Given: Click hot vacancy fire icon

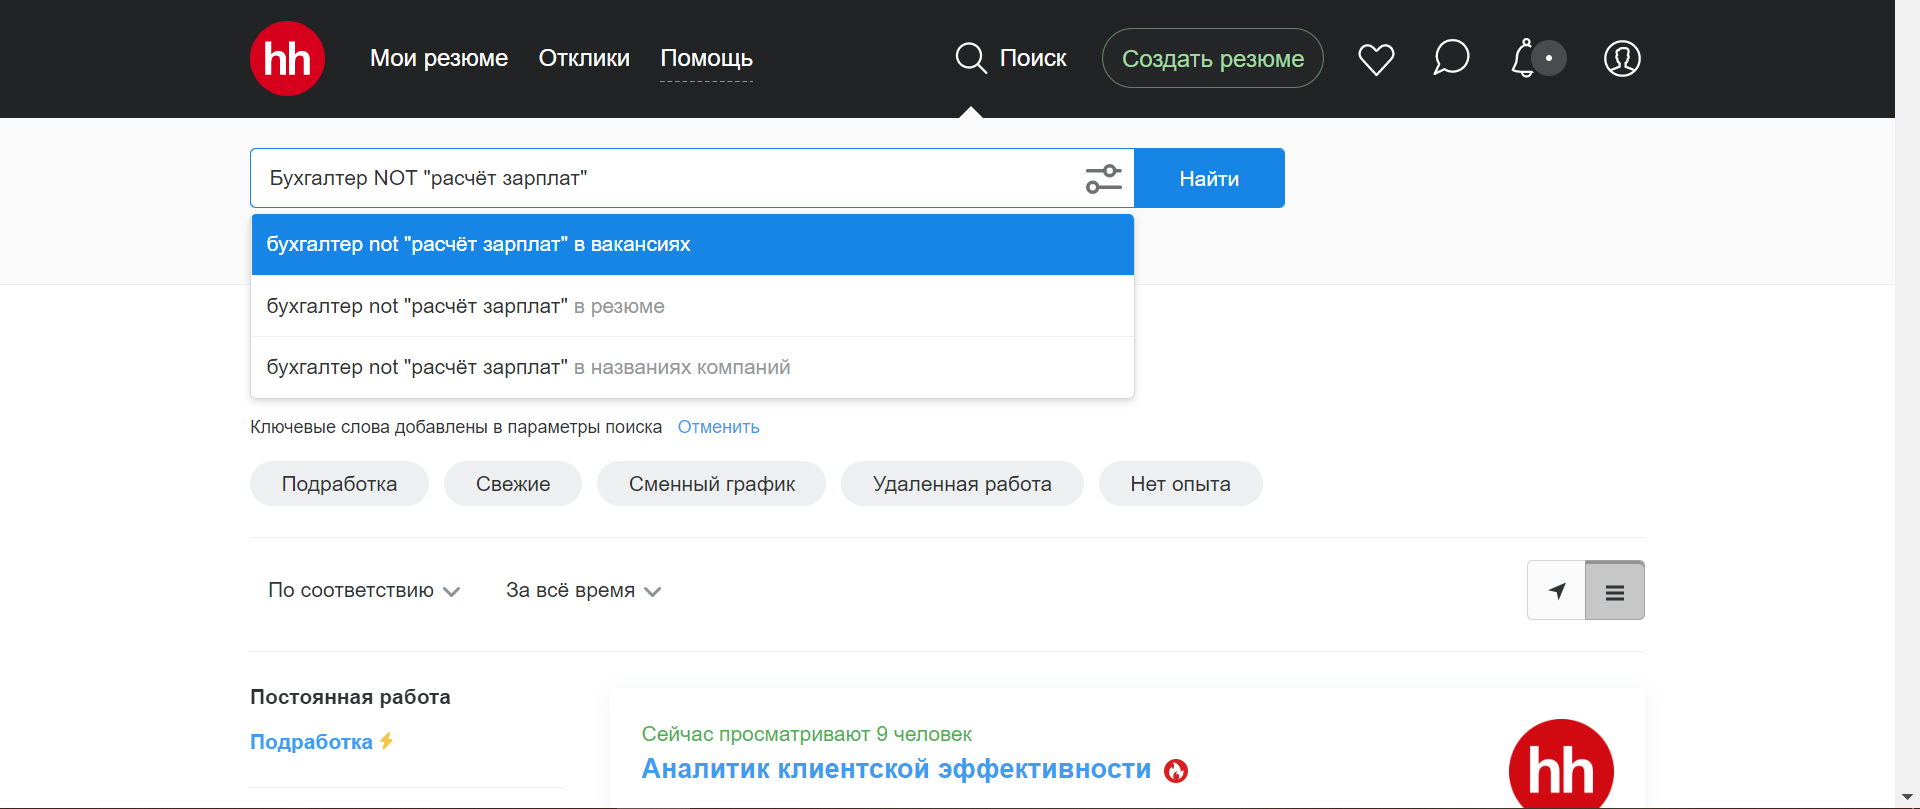Looking at the screenshot, I should 1176,770.
